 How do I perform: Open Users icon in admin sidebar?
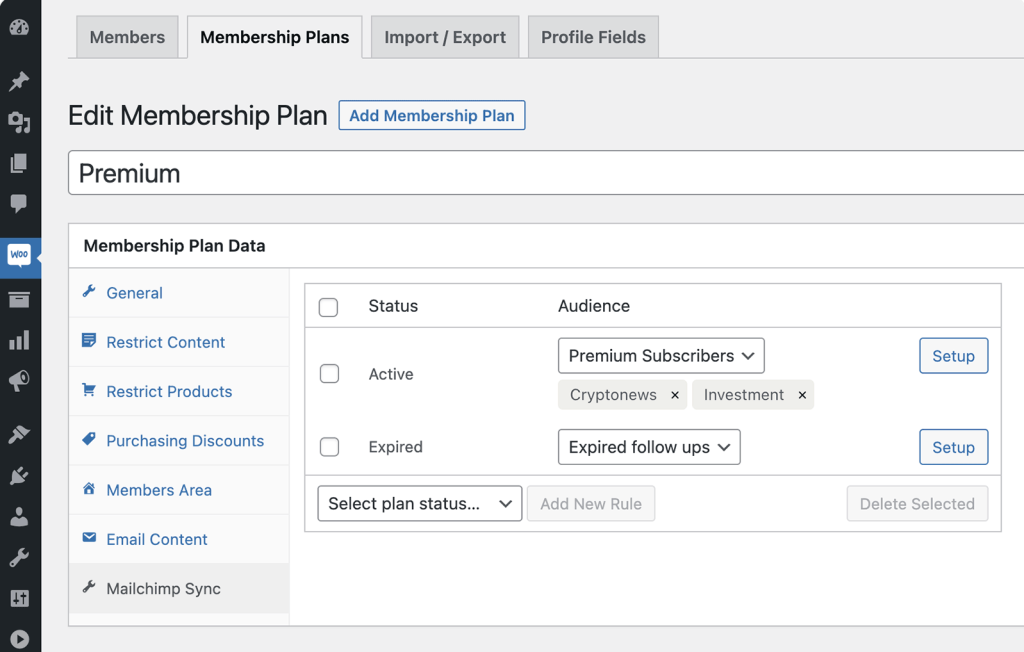point(19,517)
